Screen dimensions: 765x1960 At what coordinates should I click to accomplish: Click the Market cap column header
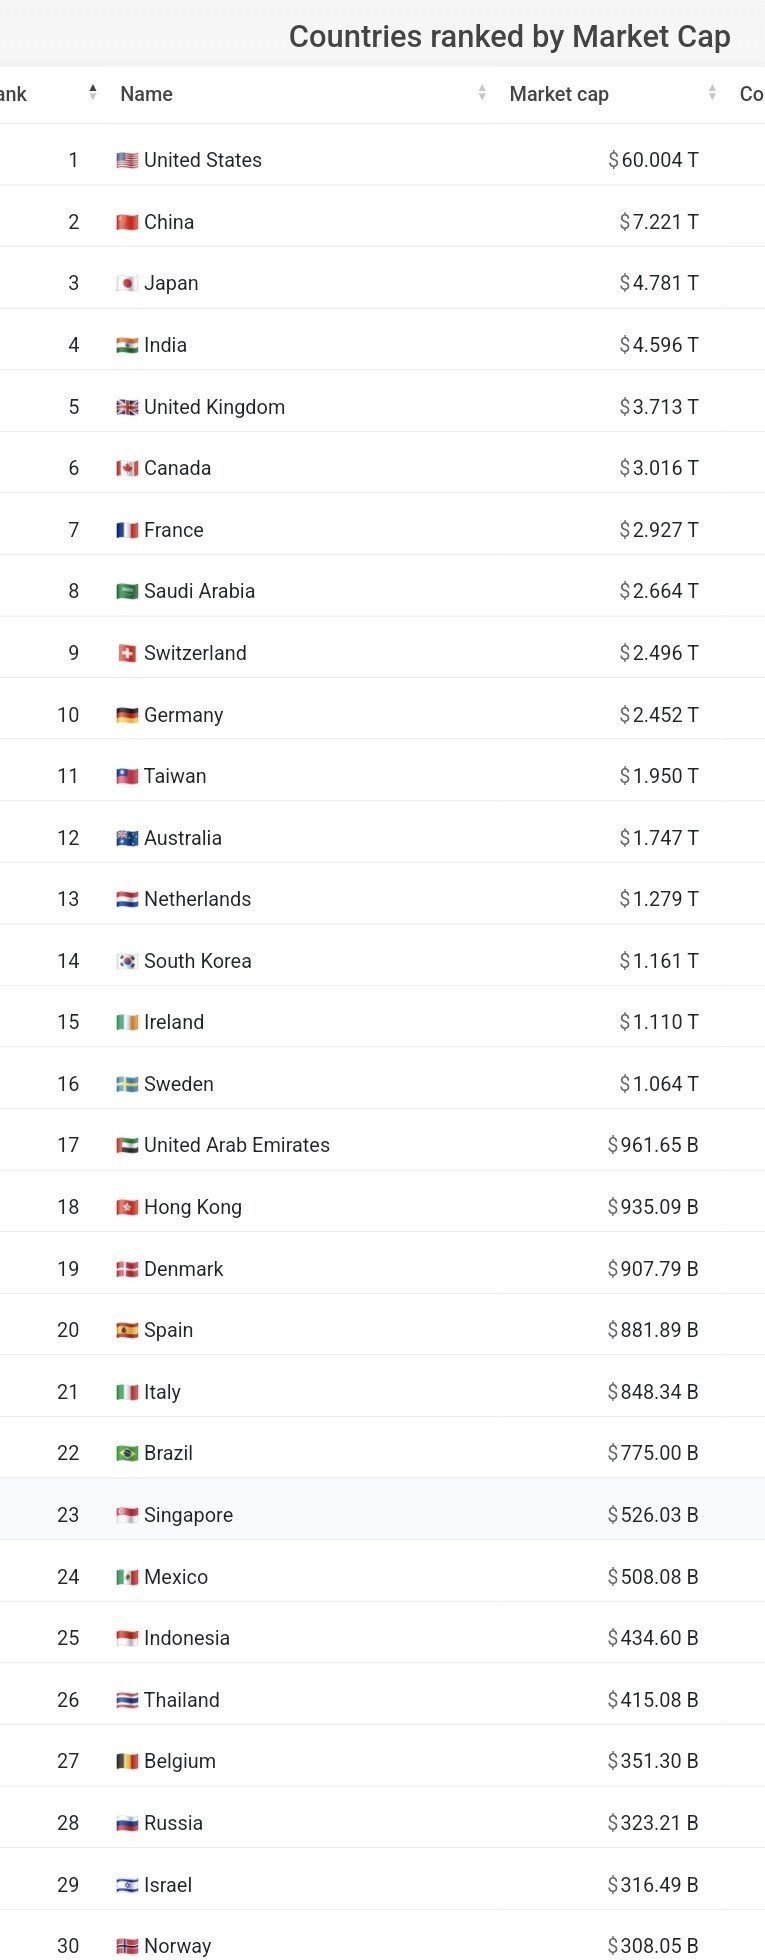[559, 94]
